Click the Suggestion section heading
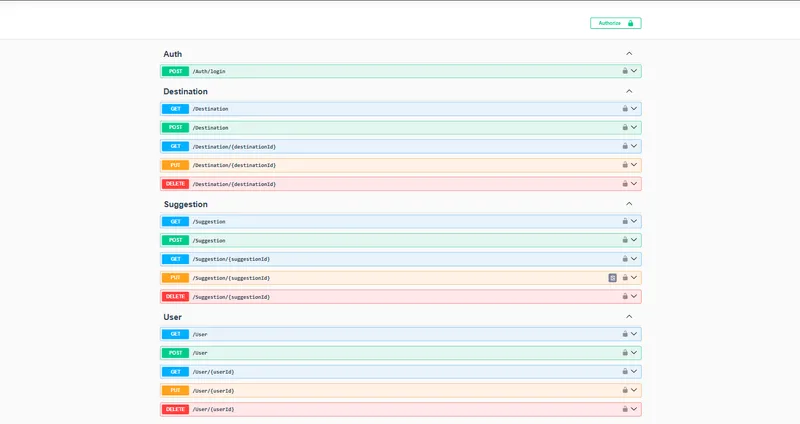Image resolution: width=800 pixels, height=424 pixels. pos(186,204)
